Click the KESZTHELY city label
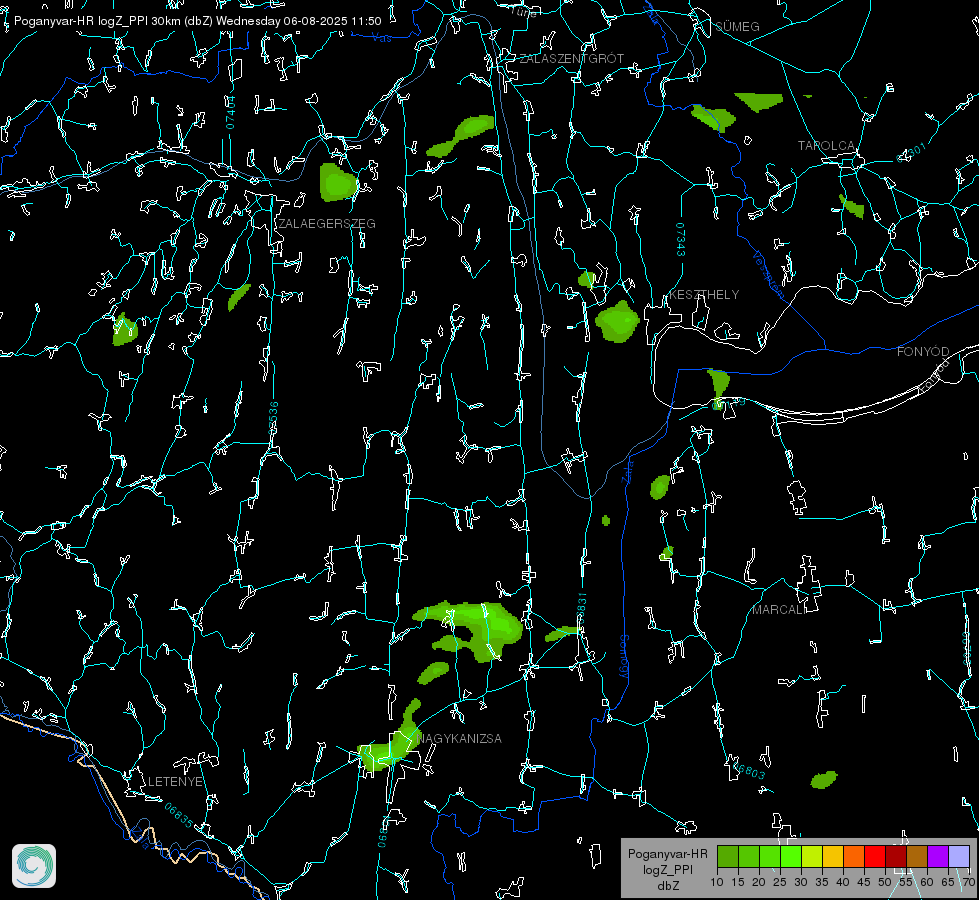Viewport: 979px width, 900px height. pyautogui.click(x=704, y=295)
